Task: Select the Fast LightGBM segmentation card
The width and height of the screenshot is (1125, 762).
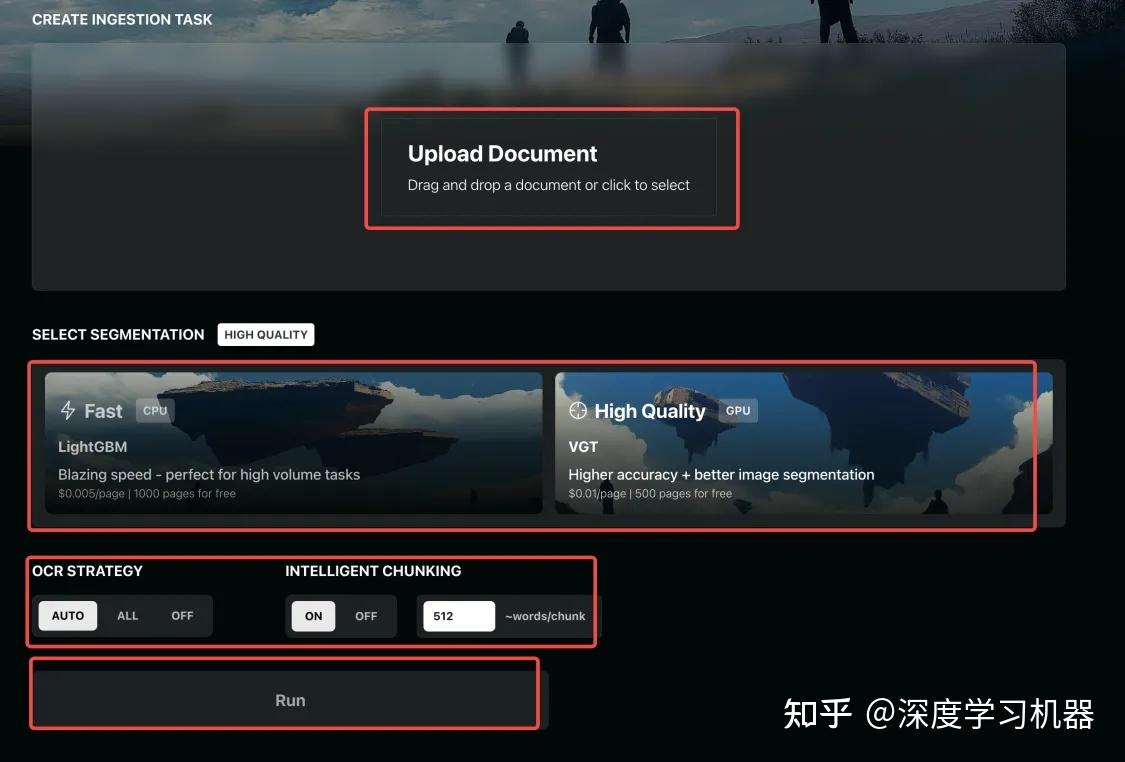Action: point(291,445)
